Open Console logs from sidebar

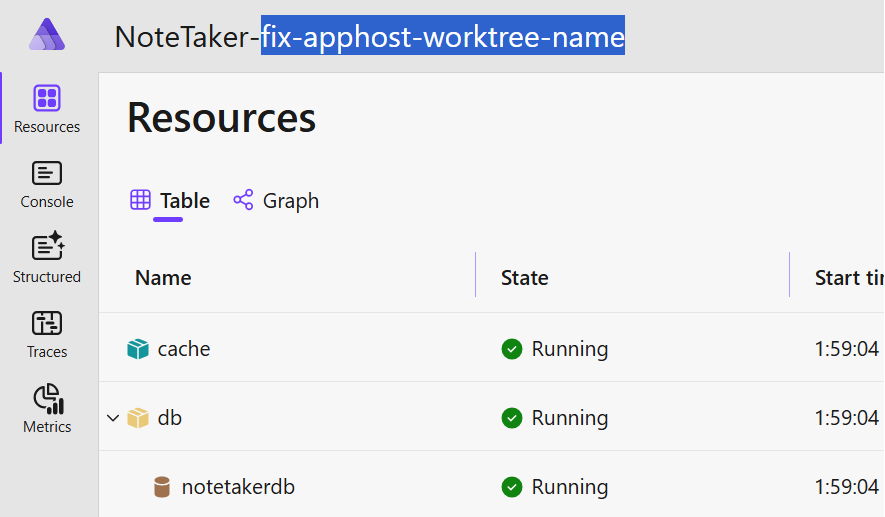[47, 184]
